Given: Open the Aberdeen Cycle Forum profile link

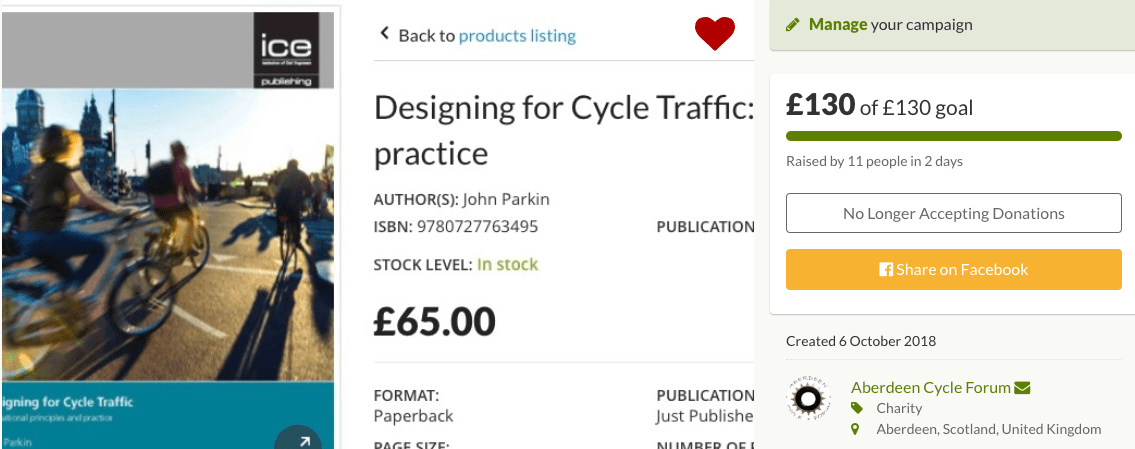Looking at the screenshot, I should coord(930,388).
